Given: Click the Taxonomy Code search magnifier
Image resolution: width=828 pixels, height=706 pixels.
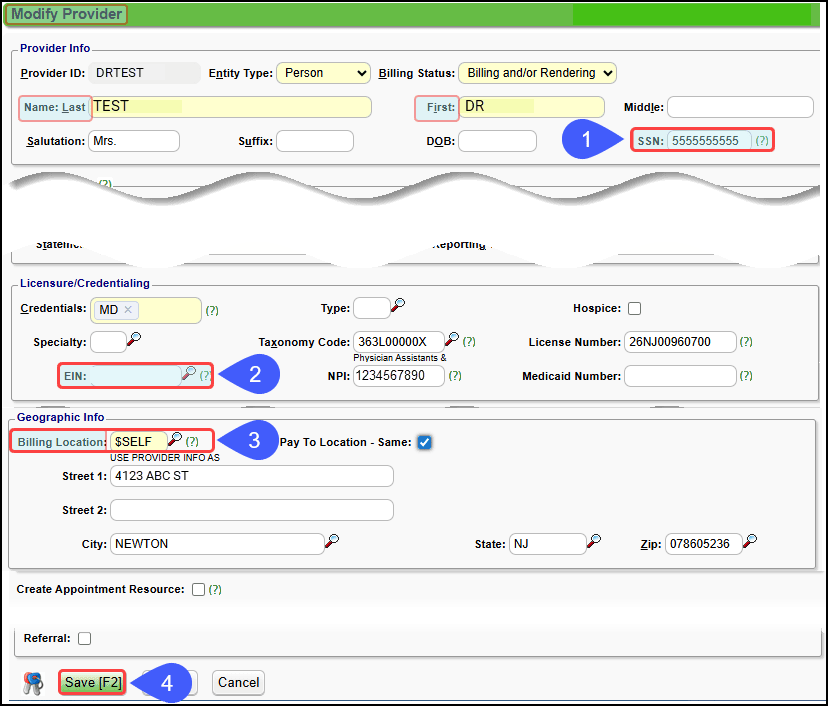Looking at the screenshot, I should [452, 340].
